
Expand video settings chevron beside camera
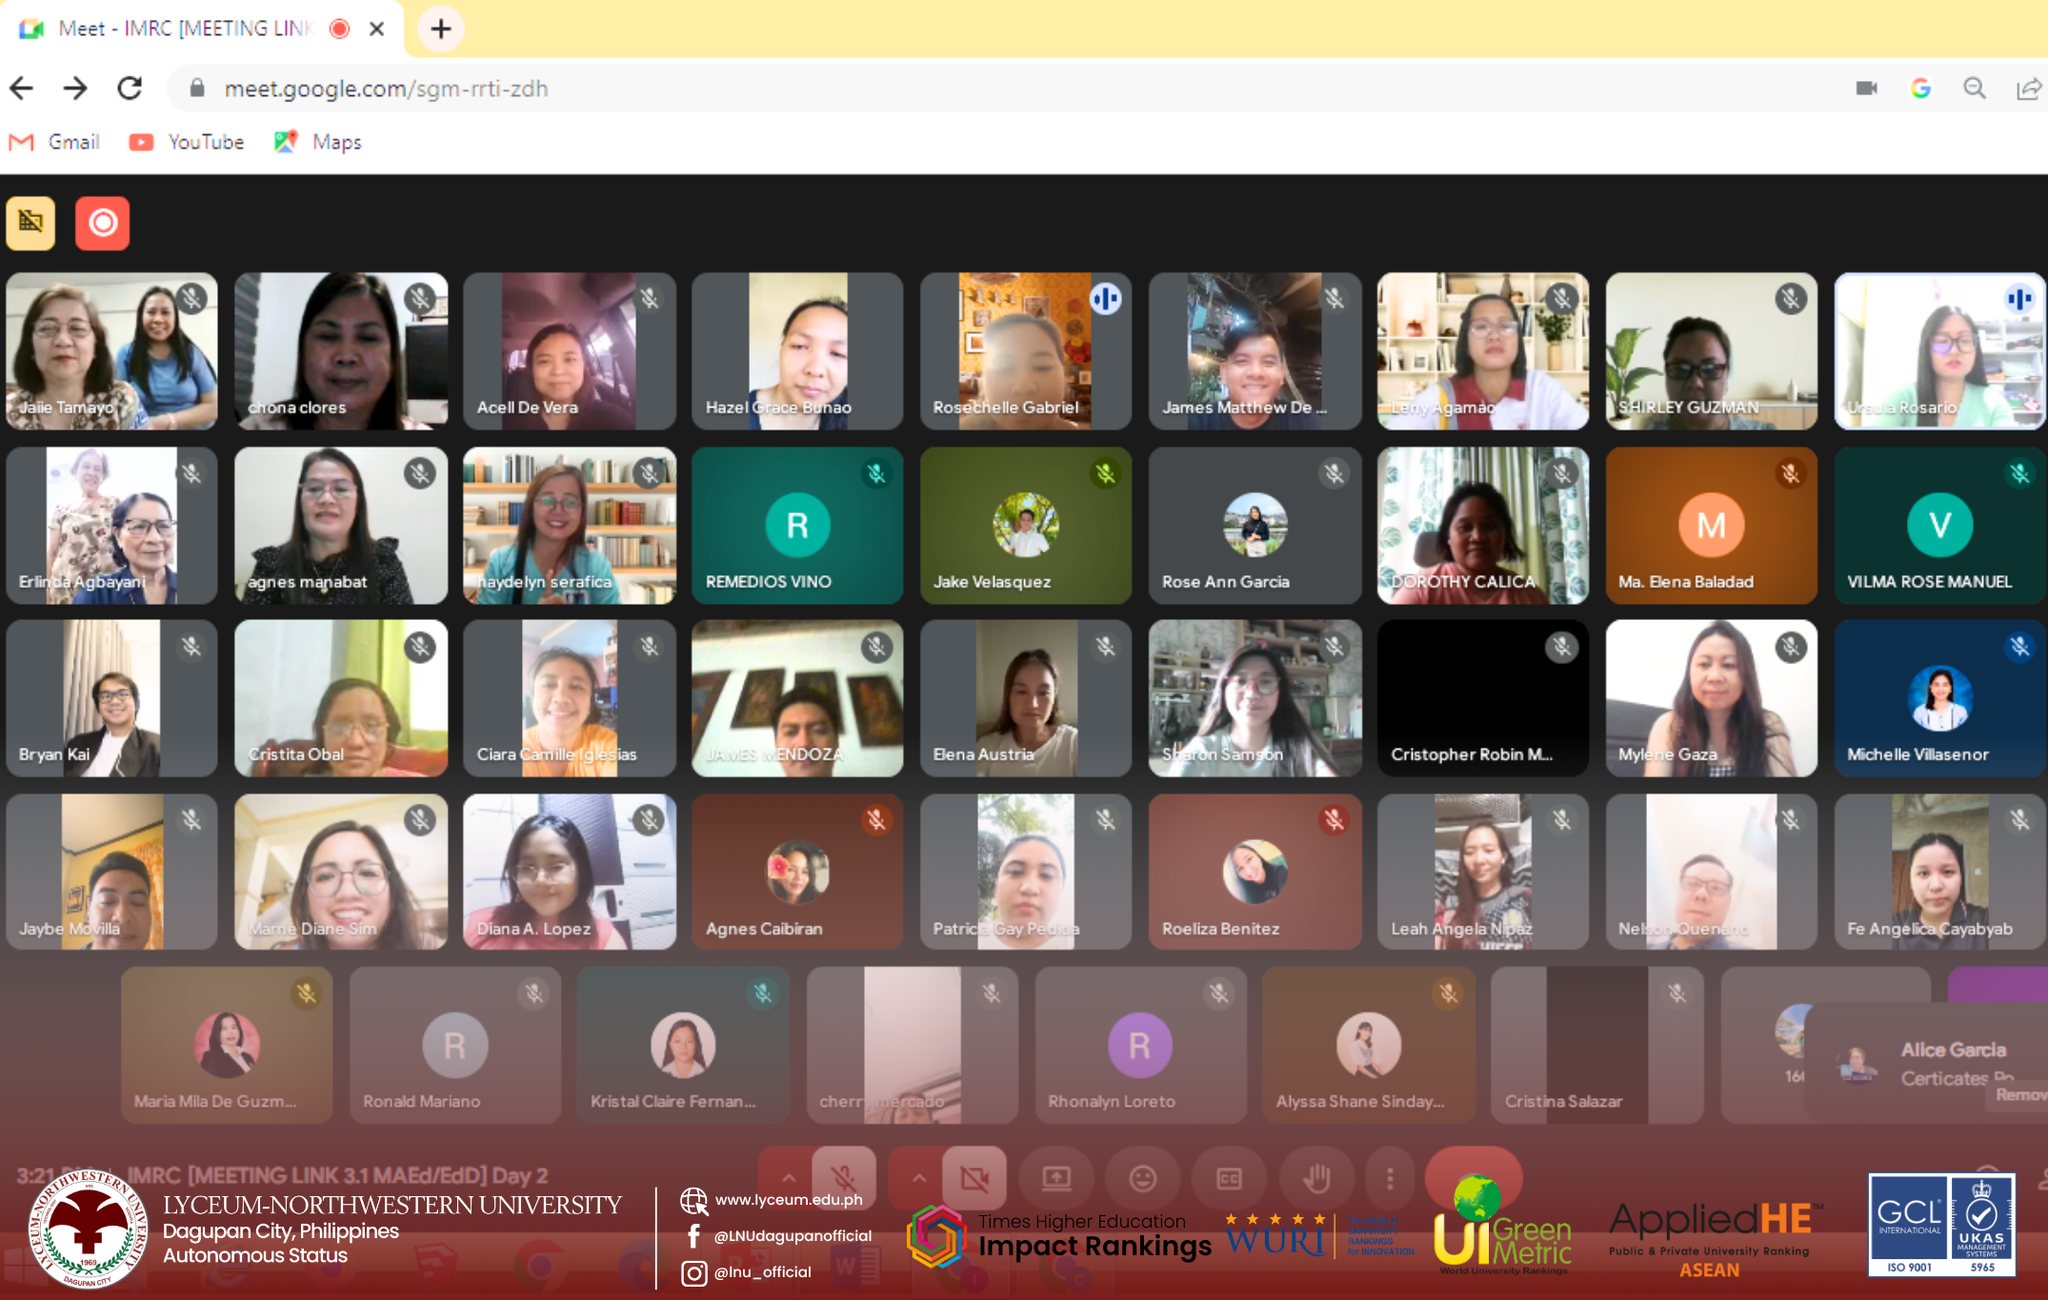(917, 1178)
